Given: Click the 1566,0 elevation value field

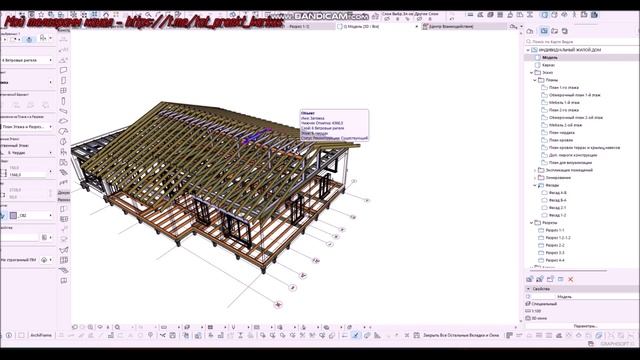Looking at the screenshot, I should (27, 175).
